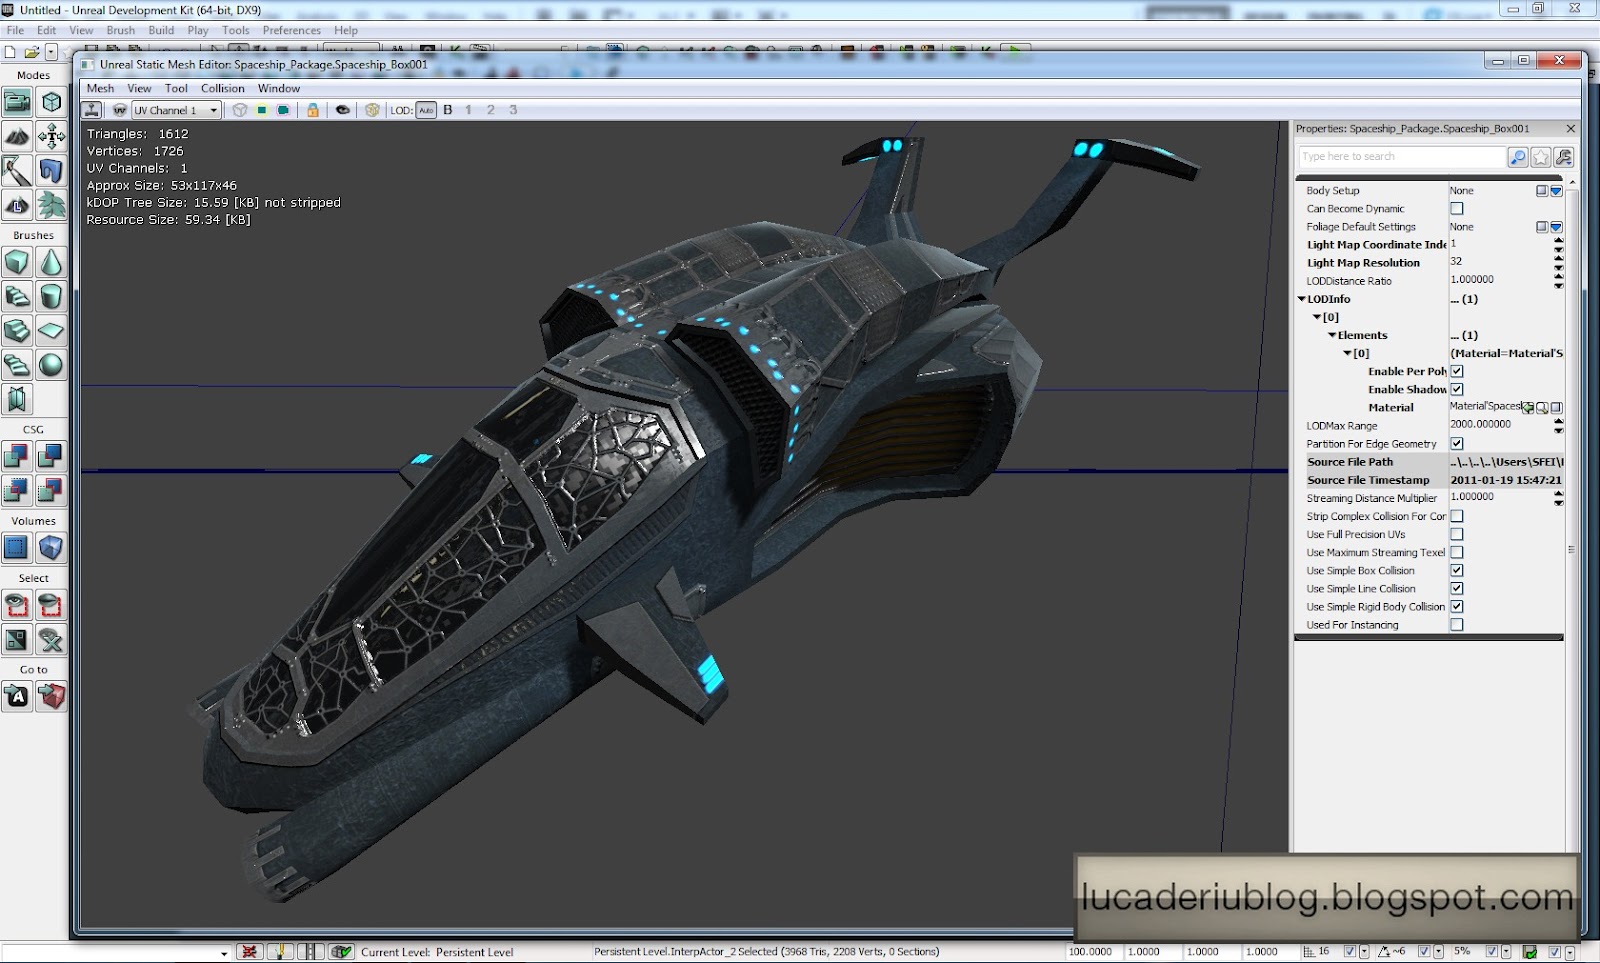This screenshot has height=963, width=1600.
Task: Select Mesh Paint mode brush icon
Action: point(17,170)
